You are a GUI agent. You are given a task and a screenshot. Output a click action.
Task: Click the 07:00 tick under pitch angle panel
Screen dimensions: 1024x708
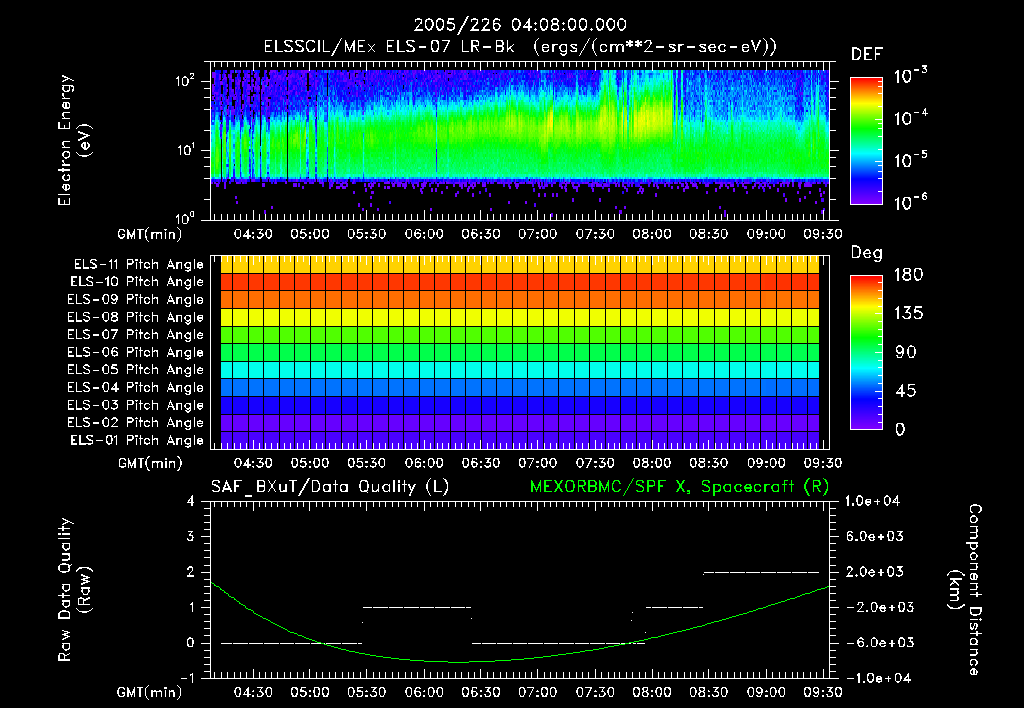point(538,463)
